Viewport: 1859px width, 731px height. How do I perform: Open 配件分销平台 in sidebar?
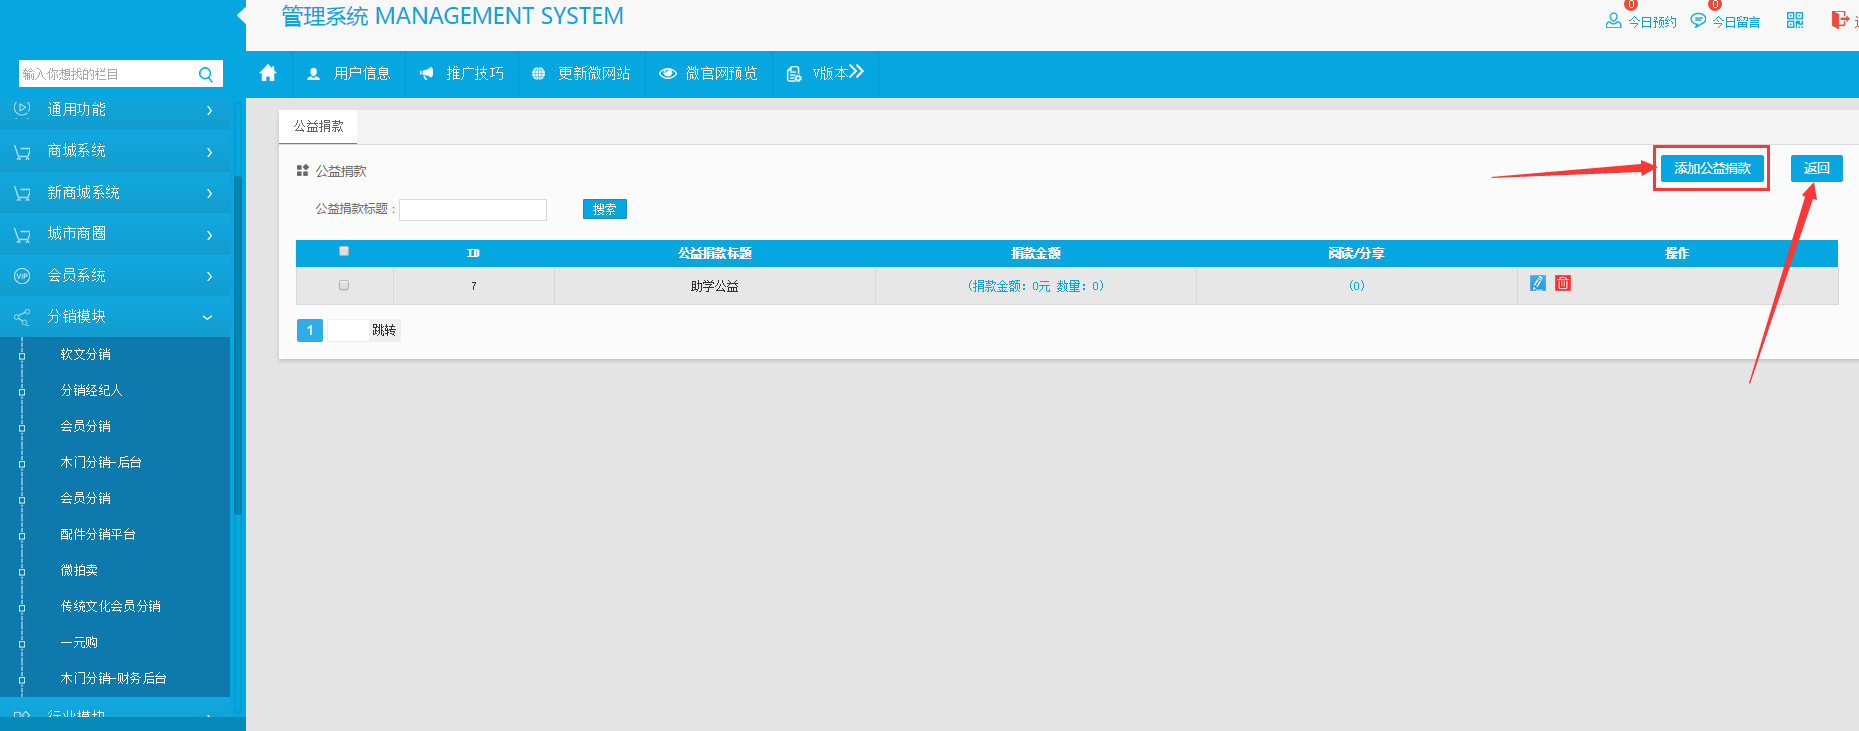coord(98,534)
